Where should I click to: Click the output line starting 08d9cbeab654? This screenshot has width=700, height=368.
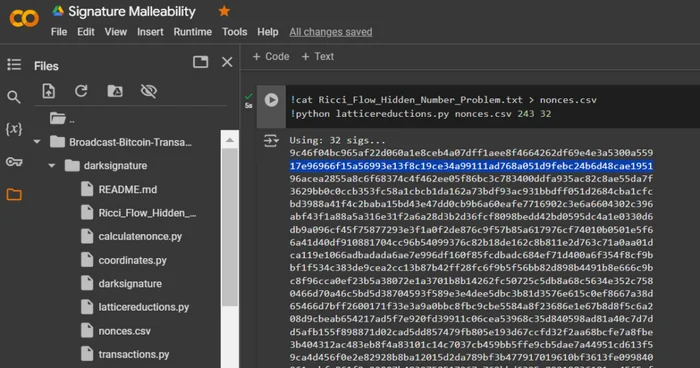471,319
